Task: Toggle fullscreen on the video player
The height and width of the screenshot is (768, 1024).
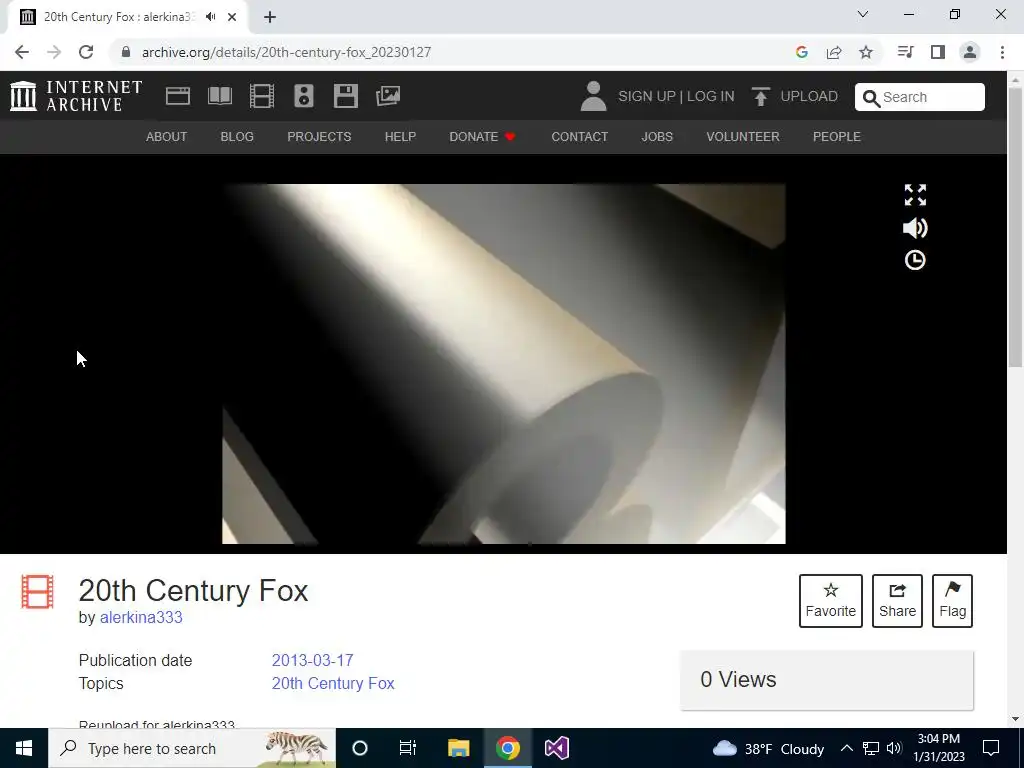Action: tap(915, 195)
